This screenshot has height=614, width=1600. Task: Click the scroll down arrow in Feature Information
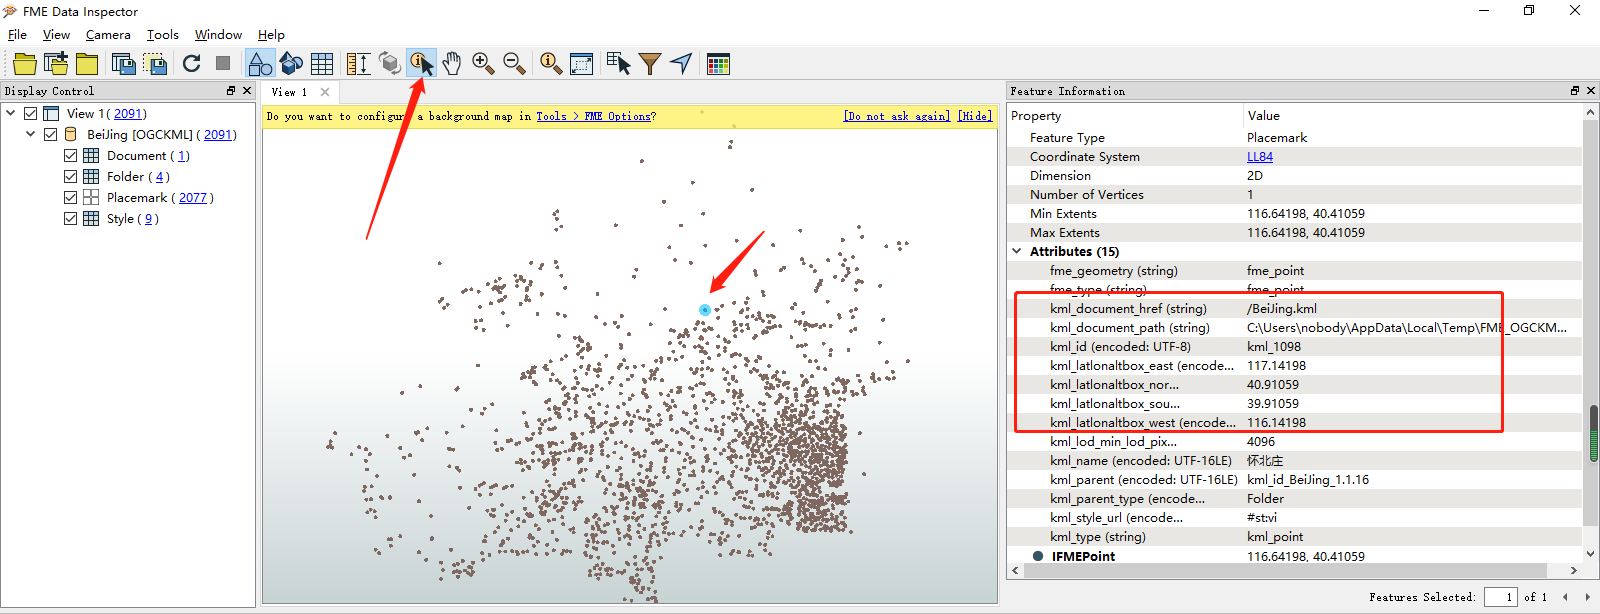[1590, 553]
